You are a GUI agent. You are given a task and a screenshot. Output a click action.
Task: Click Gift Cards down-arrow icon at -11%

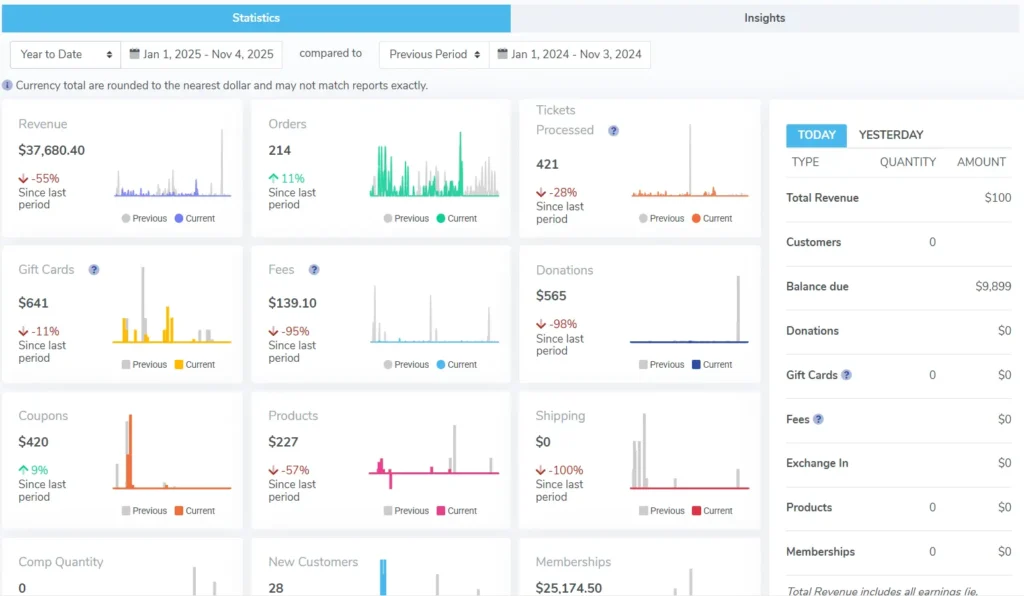click(24, 332)
